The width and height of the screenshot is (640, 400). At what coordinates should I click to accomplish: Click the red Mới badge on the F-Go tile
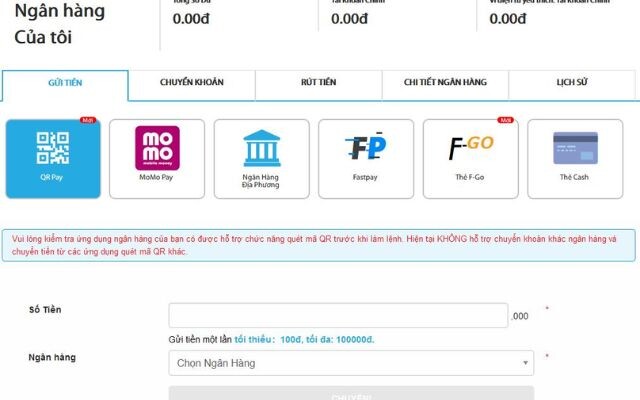click(x=506, y=120)
